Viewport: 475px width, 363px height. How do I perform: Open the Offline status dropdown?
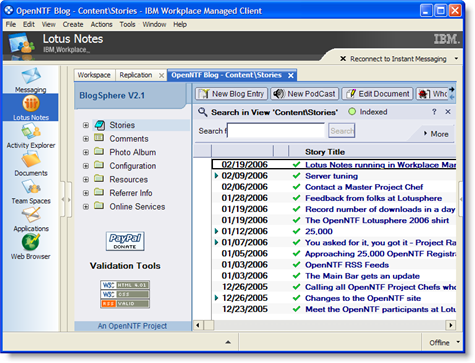click(458, 342)
